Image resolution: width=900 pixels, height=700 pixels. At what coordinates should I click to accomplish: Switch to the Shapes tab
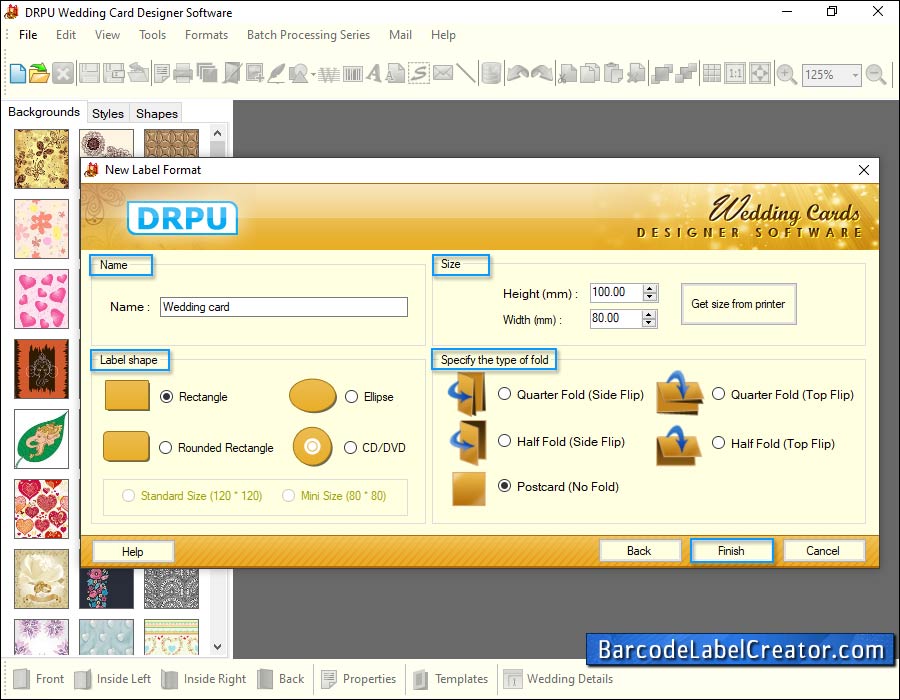pyautogui.click(x=157, y=114)
